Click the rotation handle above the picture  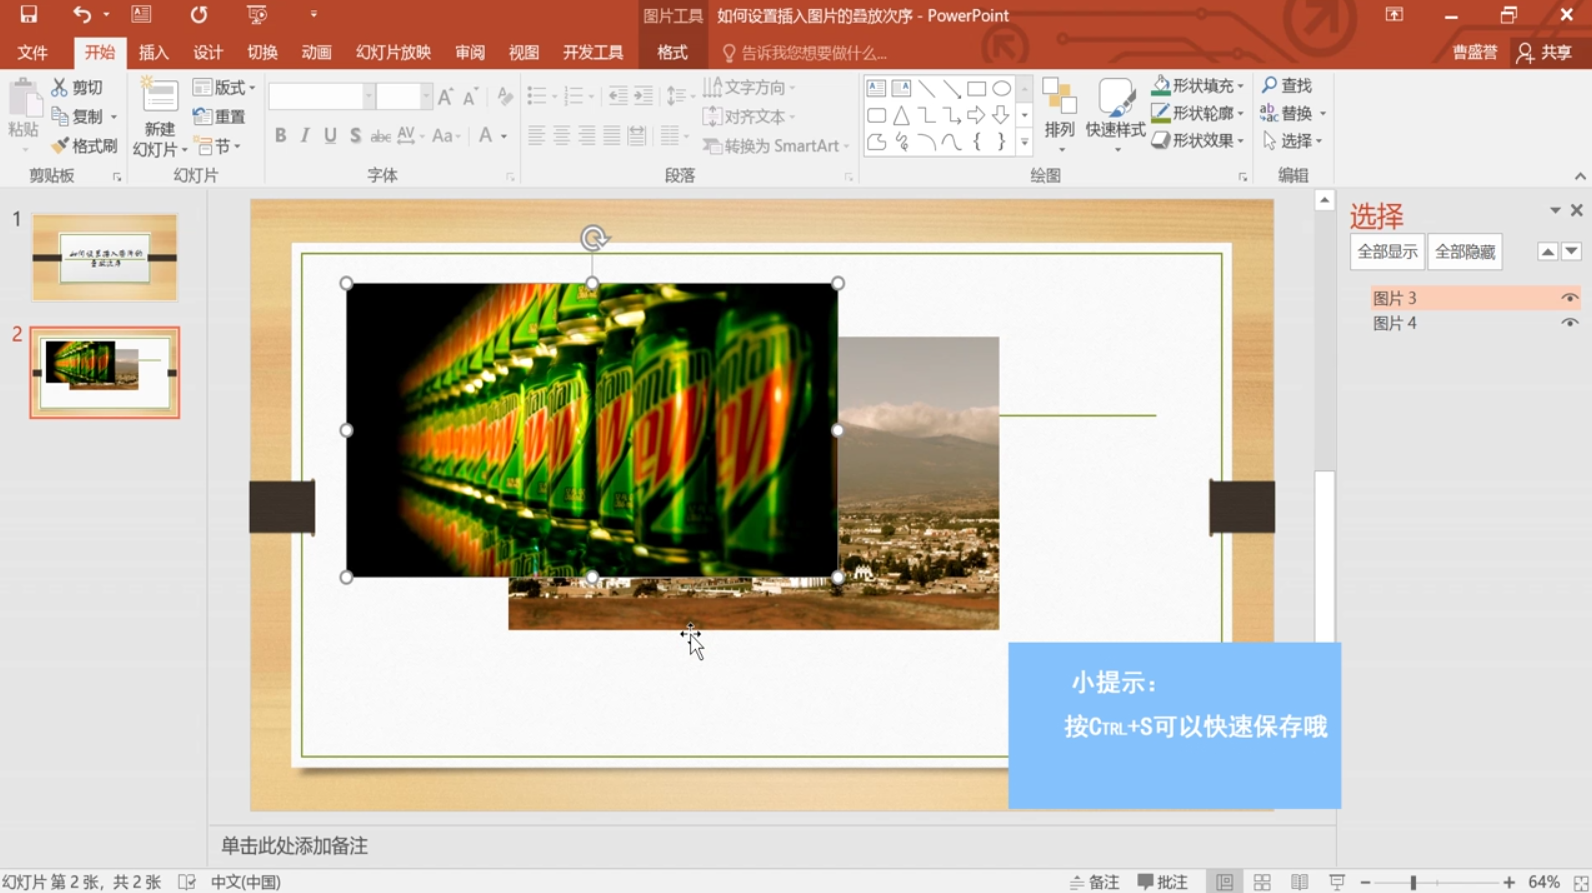click(593, 238)
